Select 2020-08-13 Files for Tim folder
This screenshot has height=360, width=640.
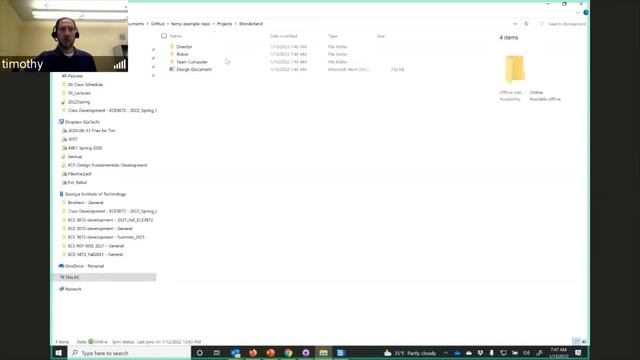point(91,131)
